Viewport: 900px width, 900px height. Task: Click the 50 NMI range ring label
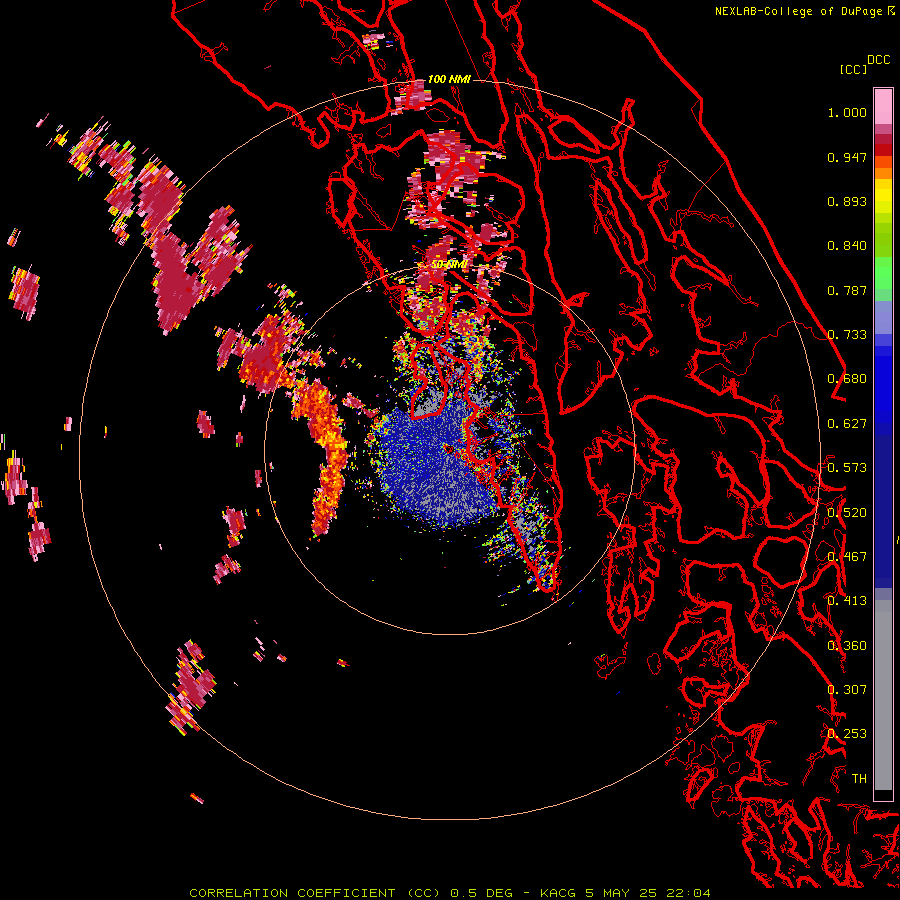point(449,265)
